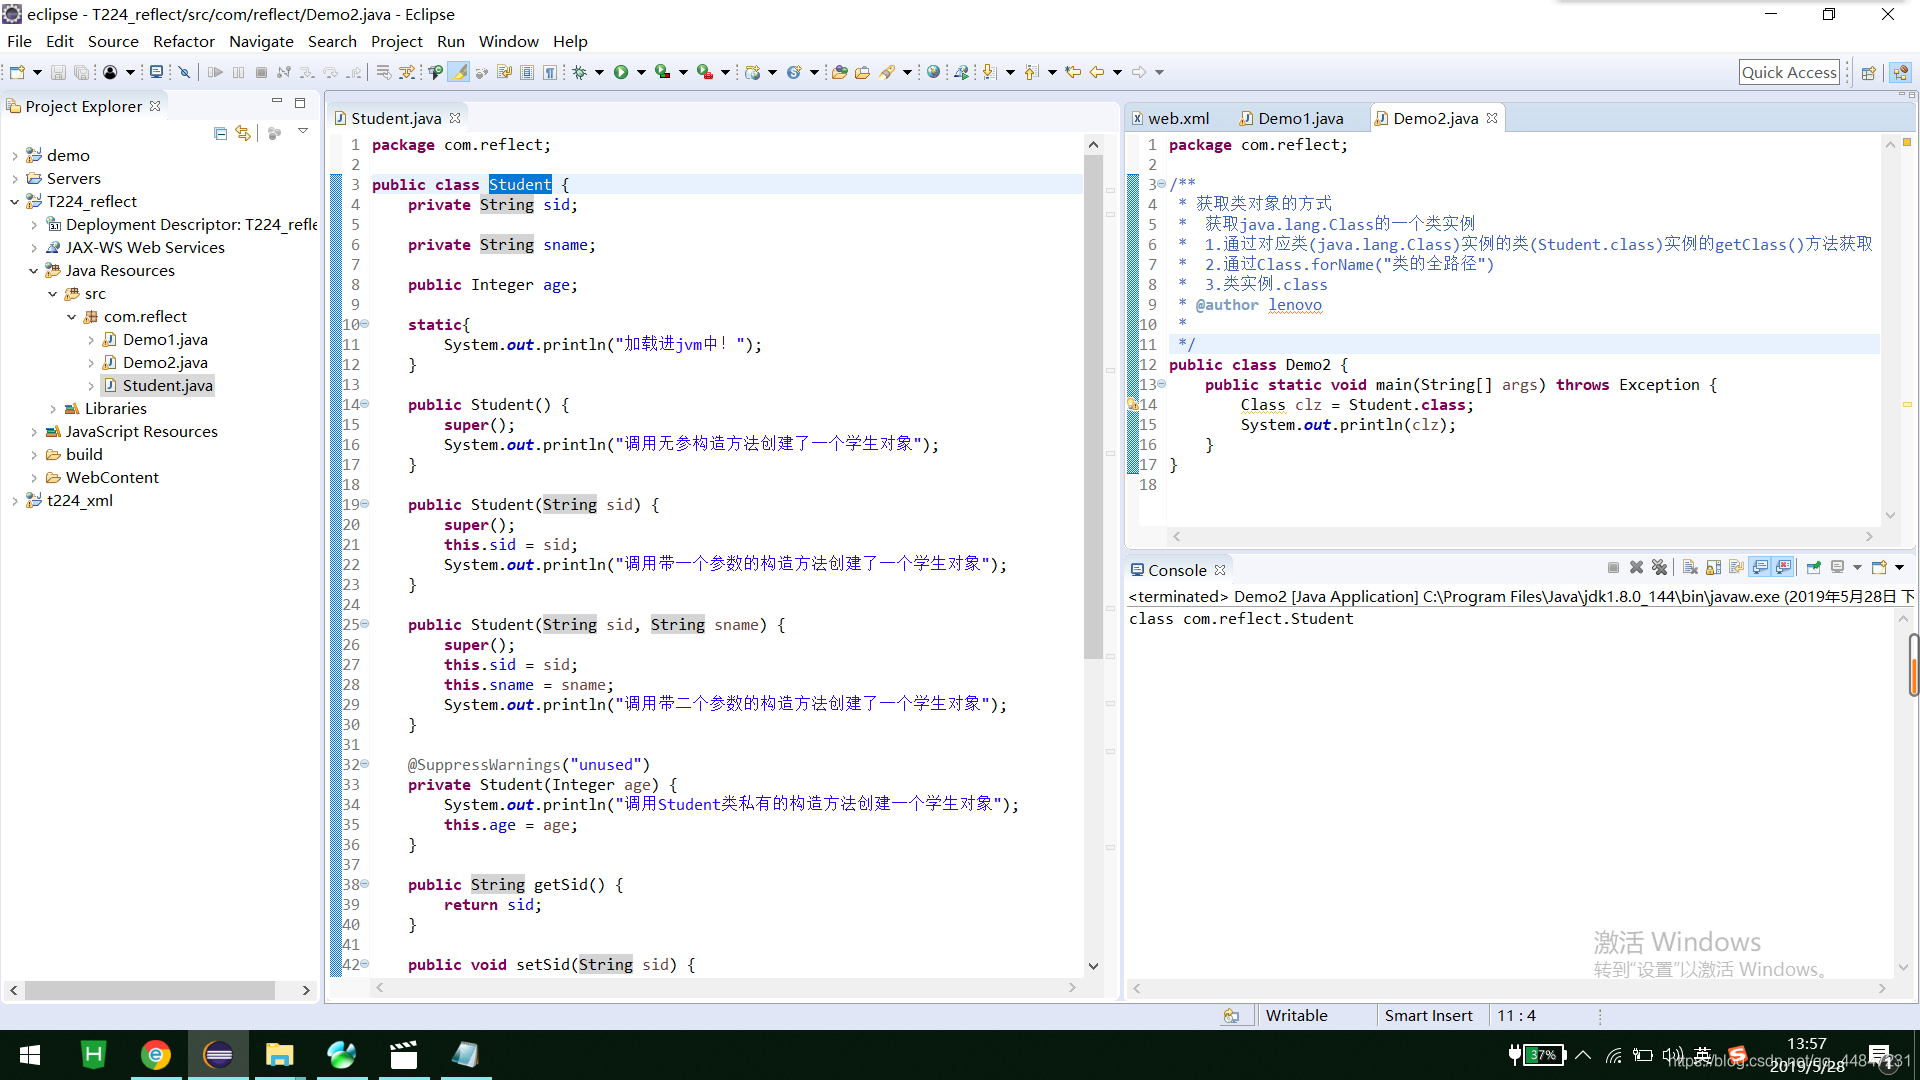Click the Back navigation arrow
1920x1080 pixels.
click(x=1097, y=72)
